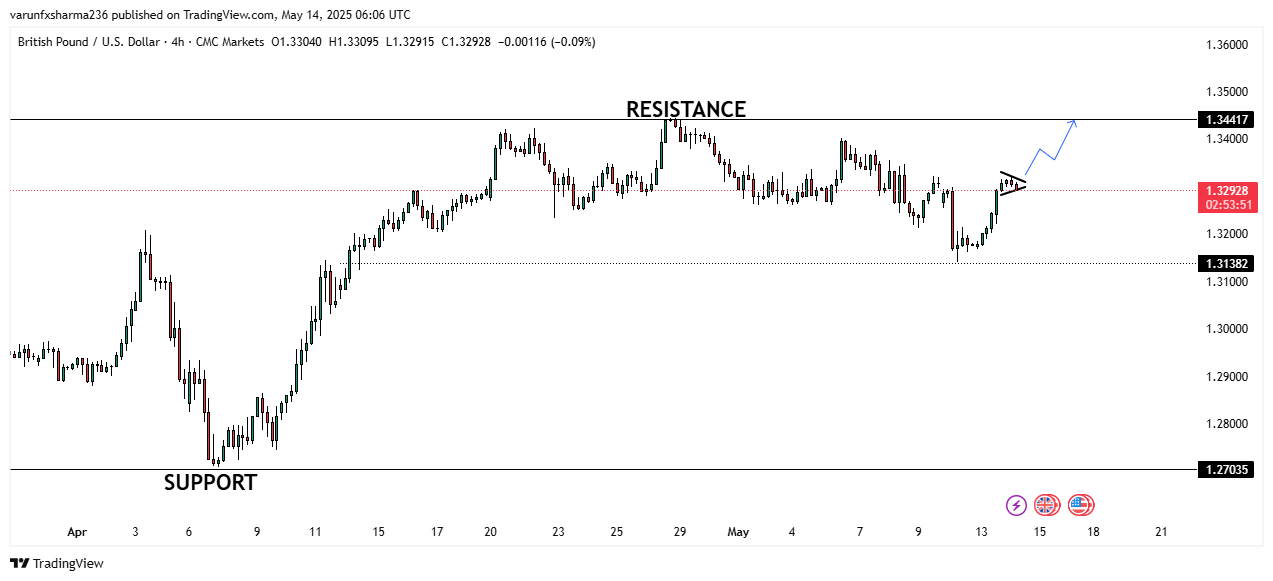This screenshot has height=581, width=1273.
Task: Click the Apr label on the time axis
Action: point(78,532)
